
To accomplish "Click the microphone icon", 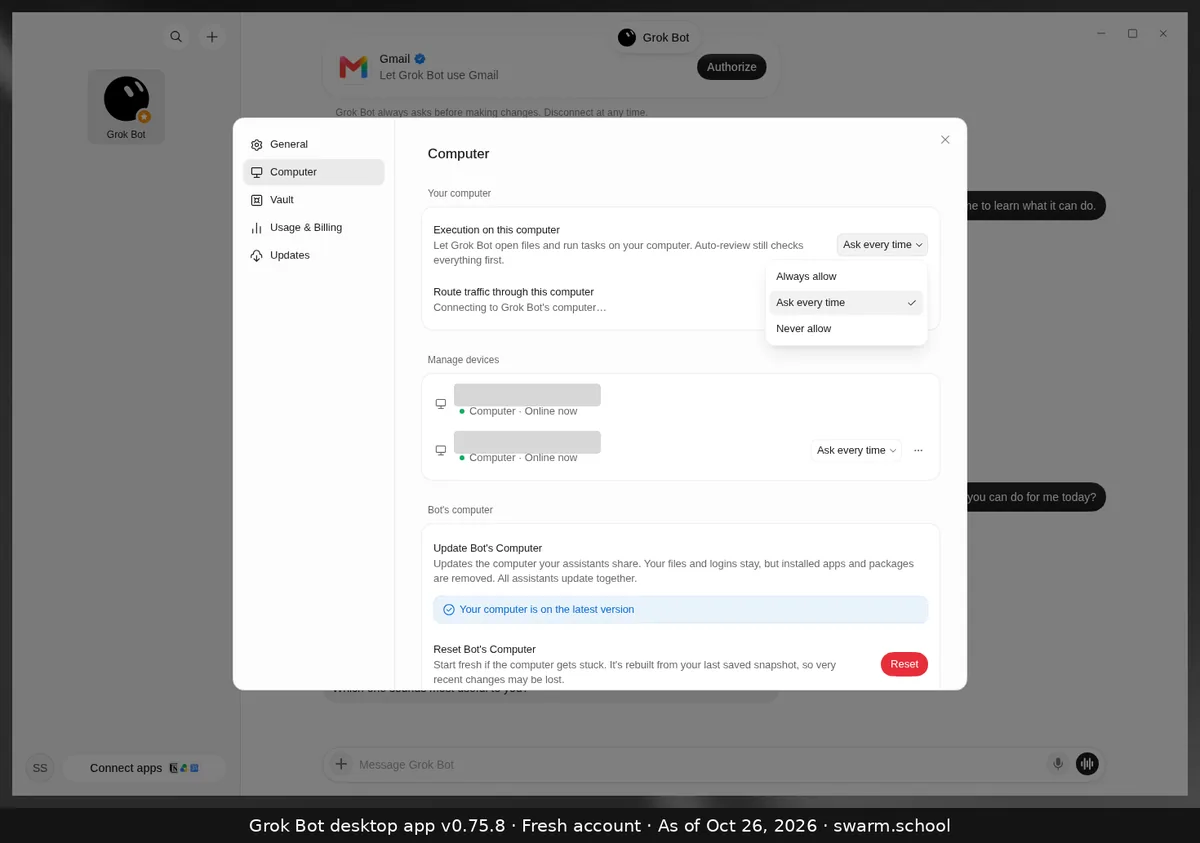I will [1058, 764].
